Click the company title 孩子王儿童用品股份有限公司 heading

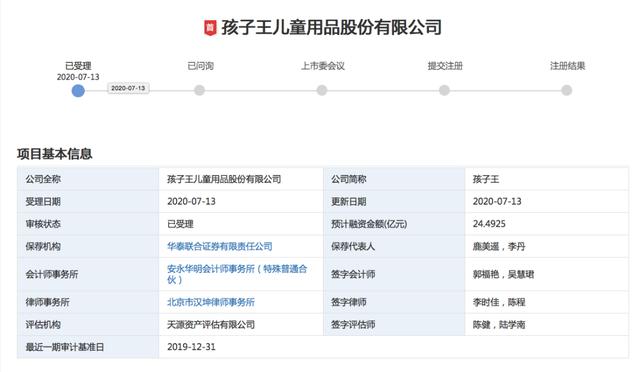[331, 28]
